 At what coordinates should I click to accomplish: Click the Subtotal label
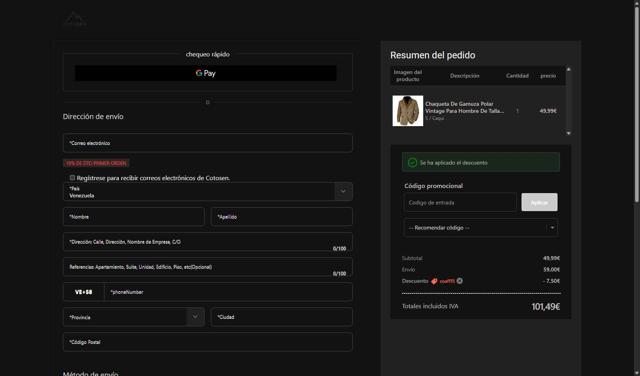coord(412,258)
